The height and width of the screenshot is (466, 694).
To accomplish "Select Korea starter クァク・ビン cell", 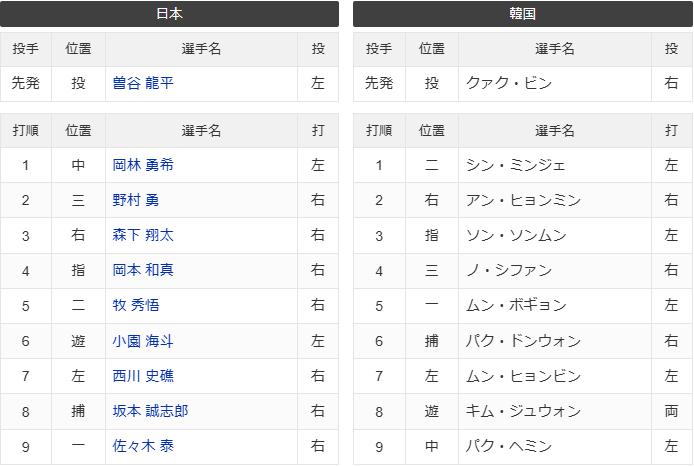I will [x=555, y=83].
